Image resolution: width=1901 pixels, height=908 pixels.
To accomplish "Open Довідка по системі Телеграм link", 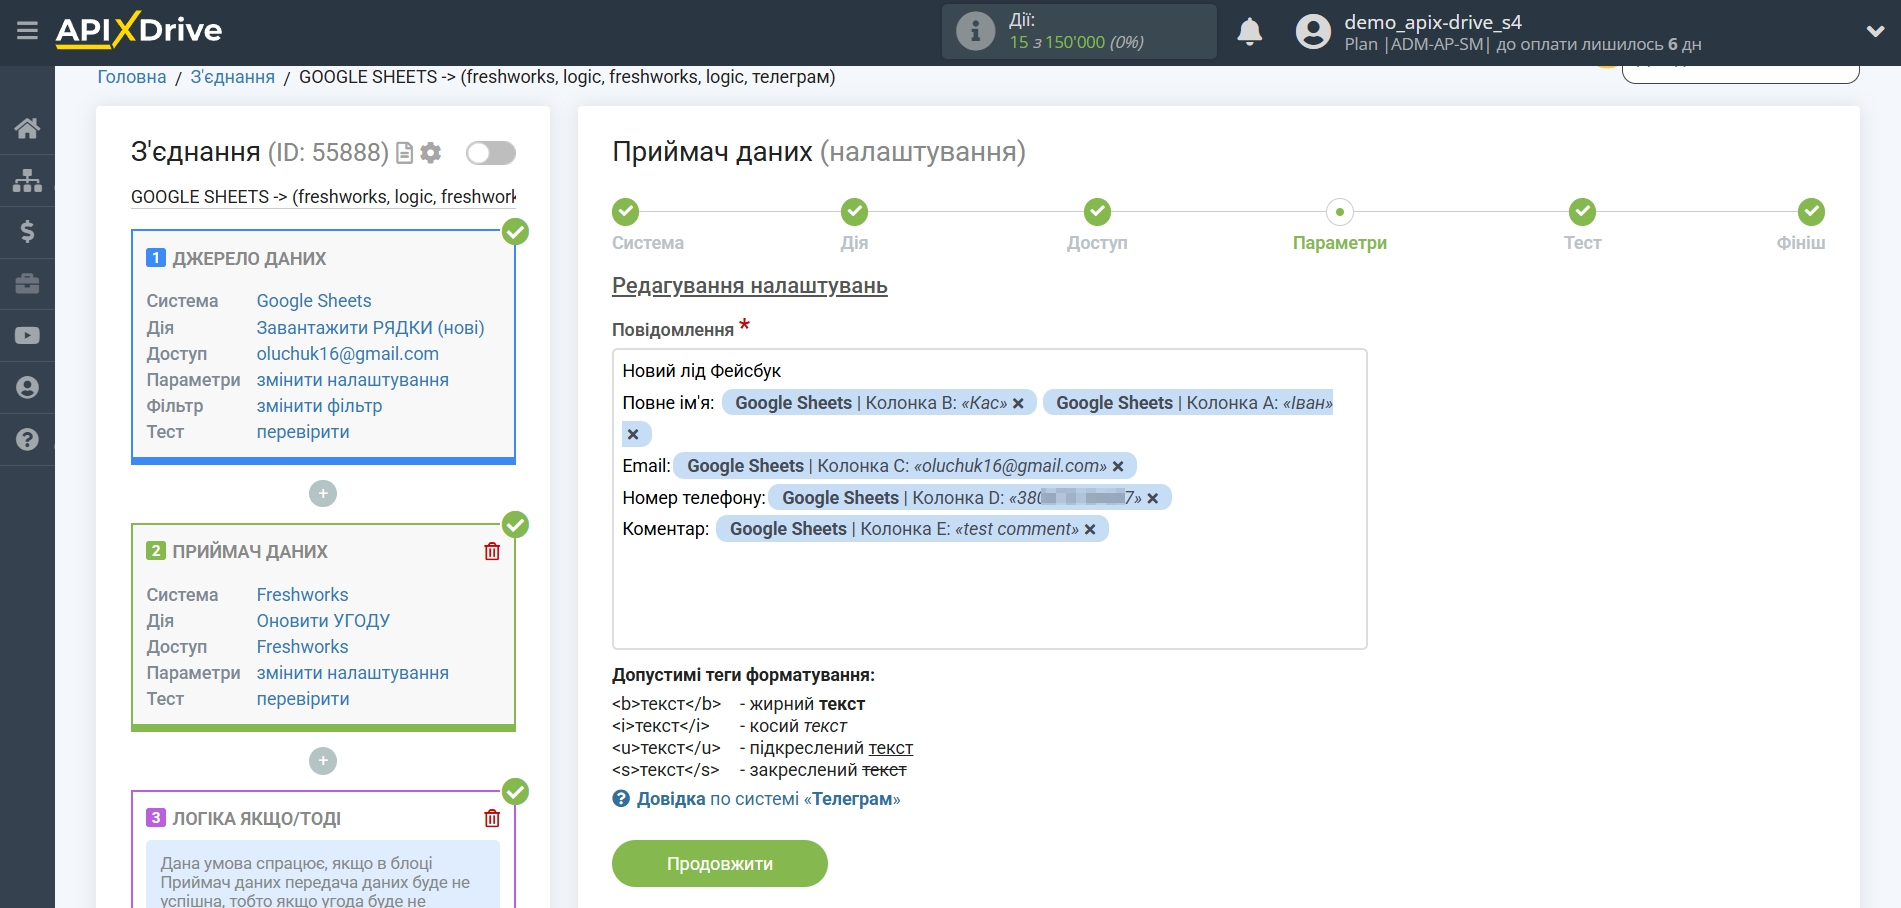I will 756,799.
